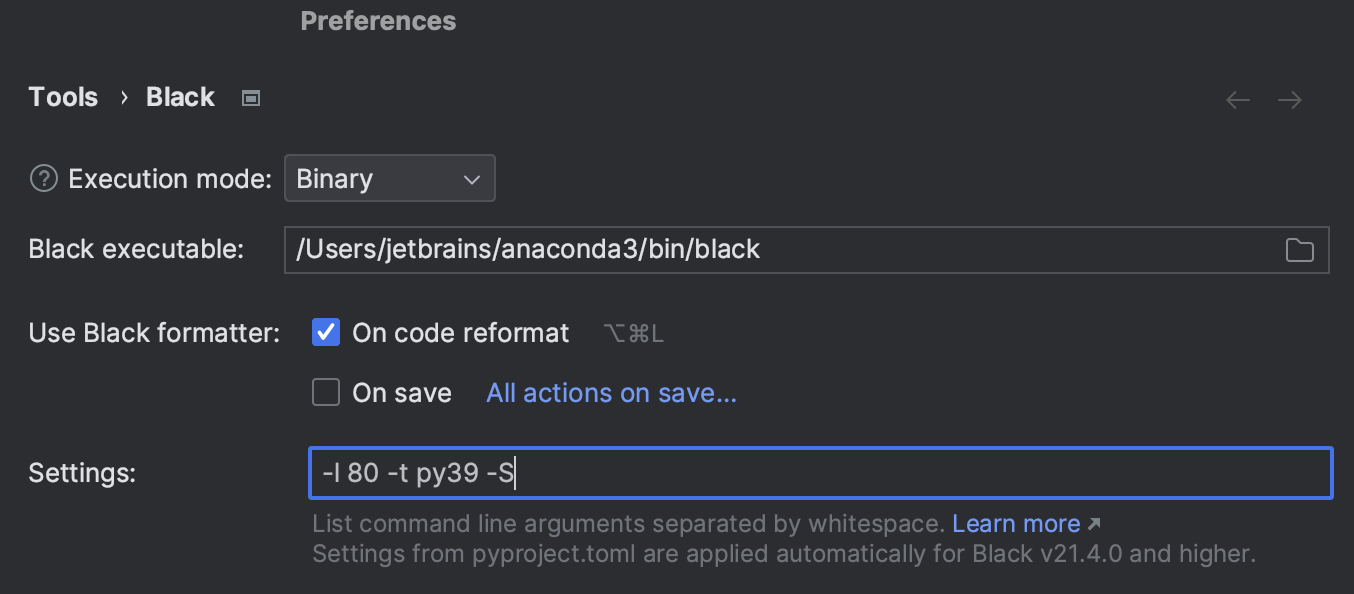
Task: Open the folder icon to browse for Black executable
Action: pyautogui.click(x=1300, y=249)
